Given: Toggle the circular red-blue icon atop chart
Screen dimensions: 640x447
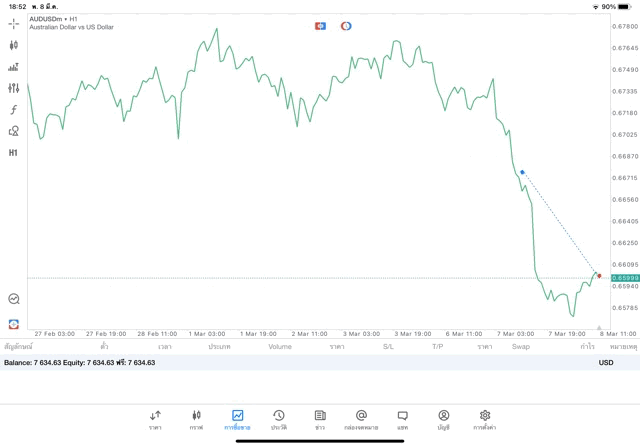Looking at the screenshot, I should pos(346,26).
